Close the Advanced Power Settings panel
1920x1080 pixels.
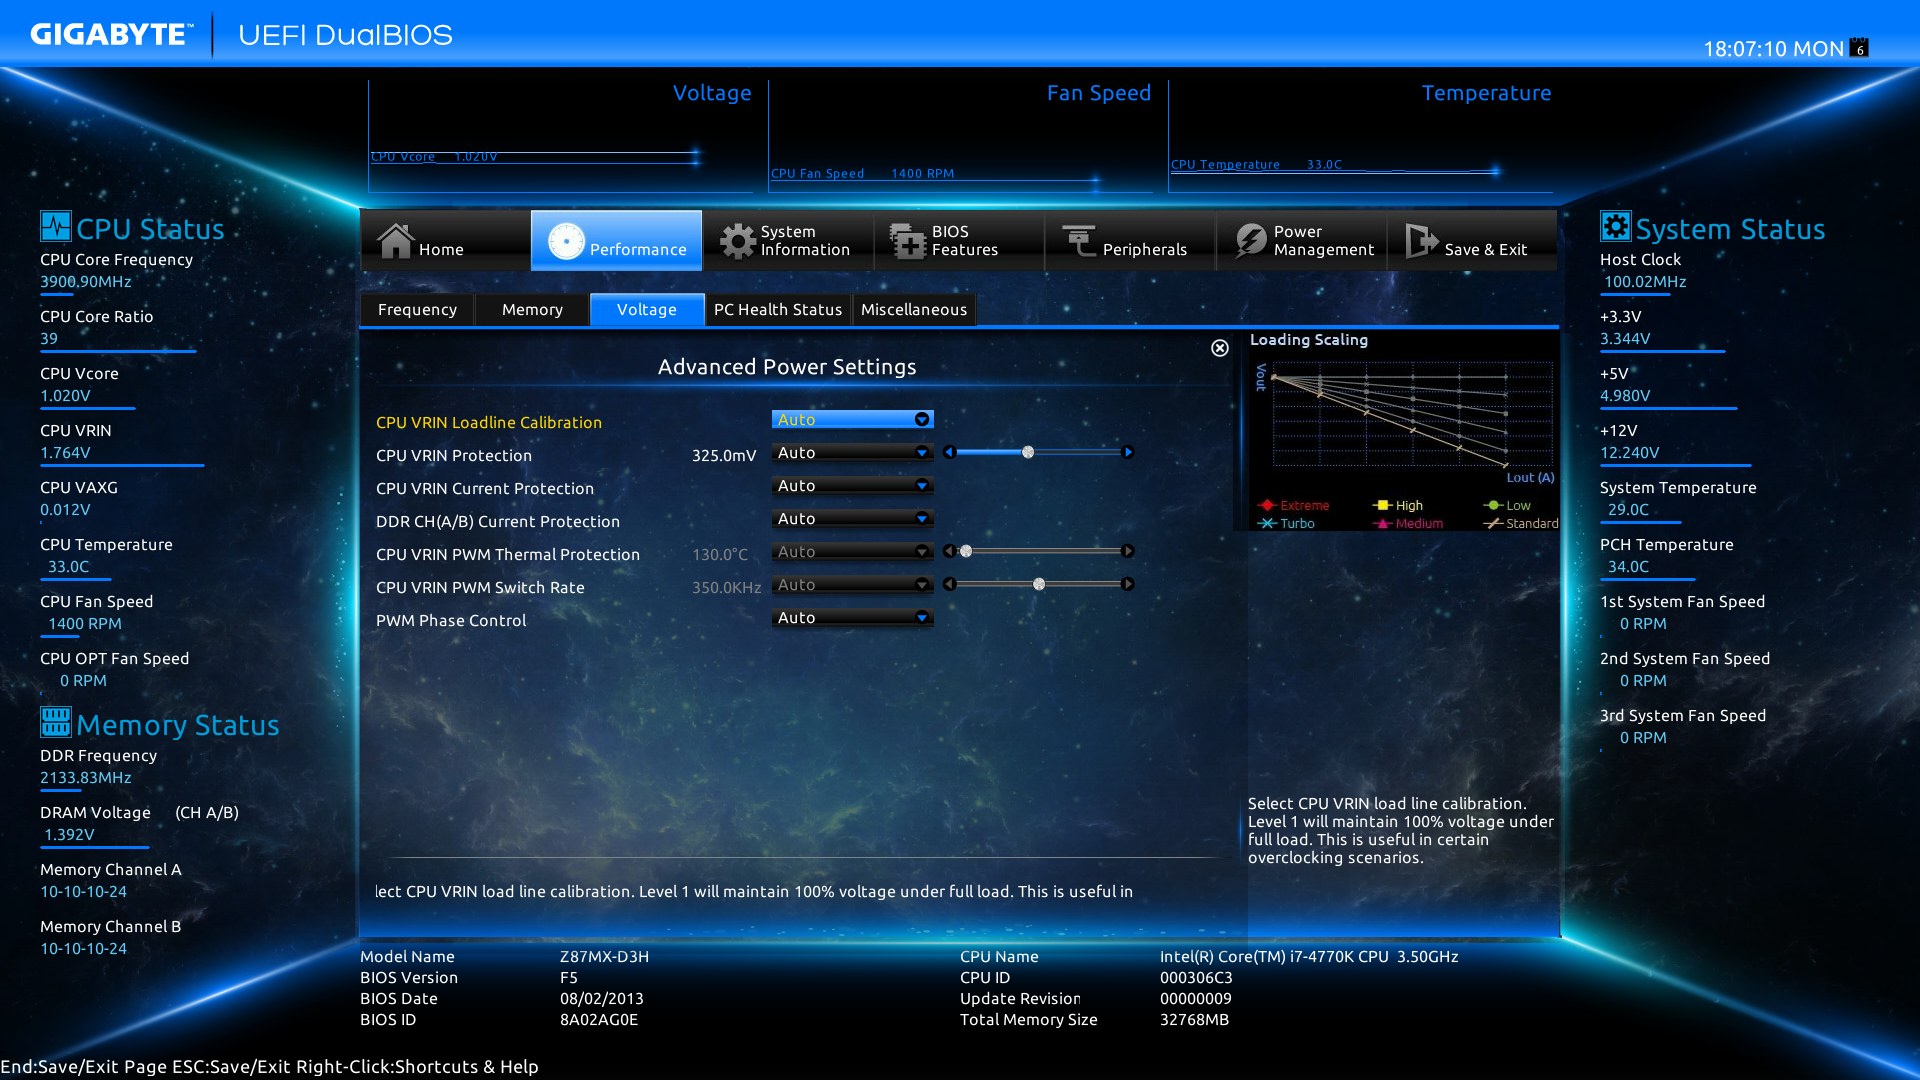[x=1220, y=348]
